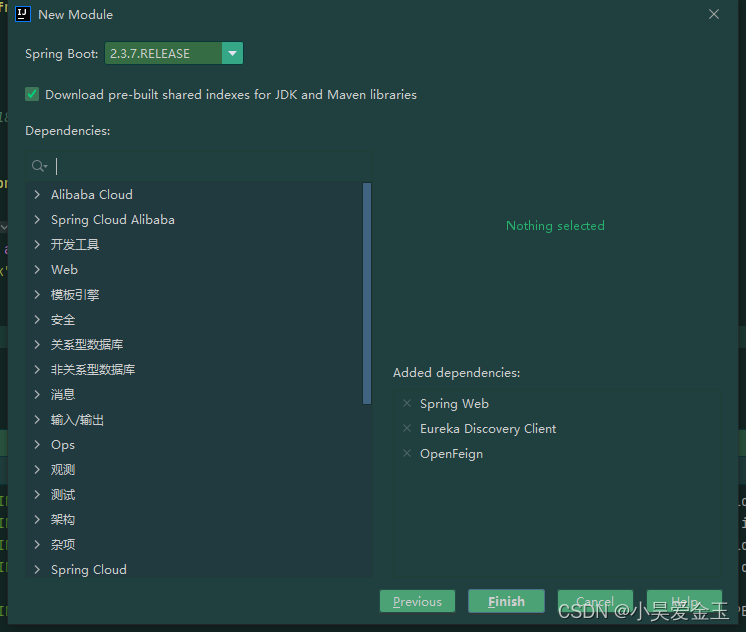Expand the 消息 category

click(37, 394)
